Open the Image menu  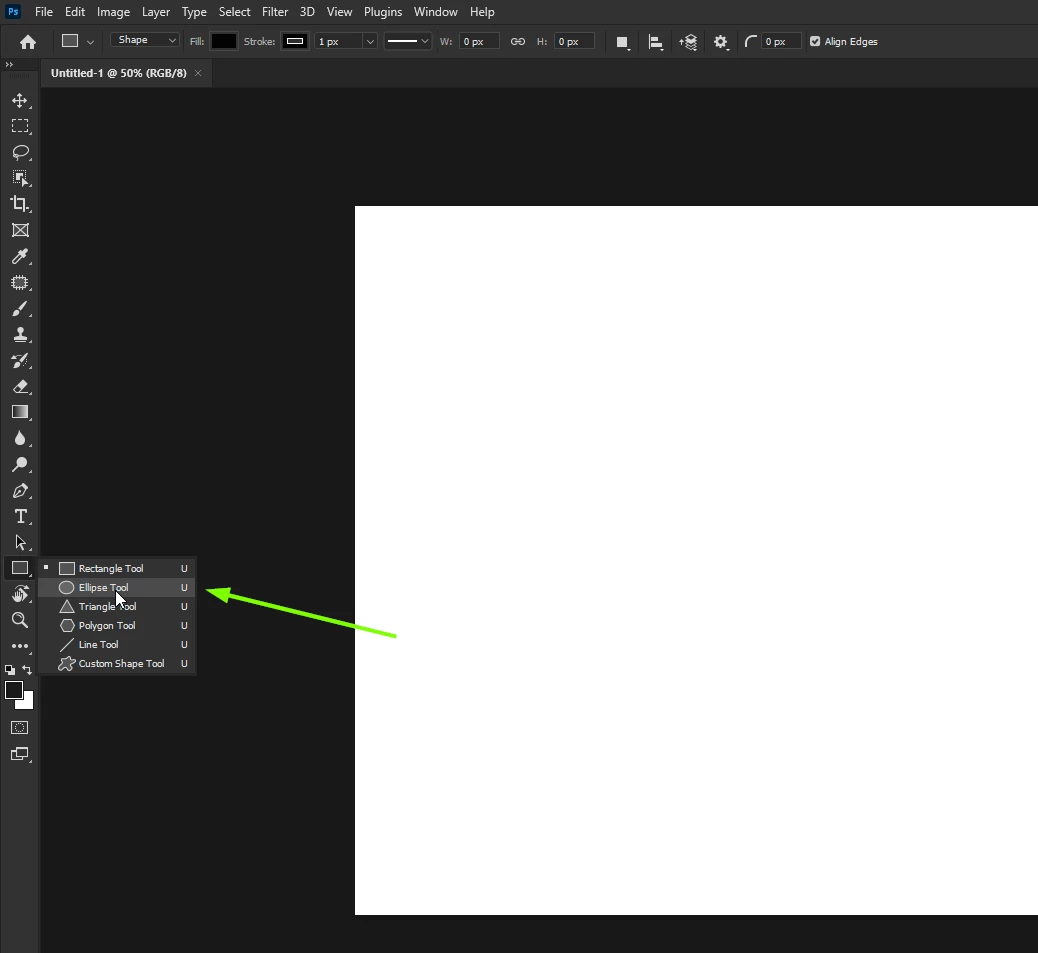pyautogui.click(x=113, y=12)
